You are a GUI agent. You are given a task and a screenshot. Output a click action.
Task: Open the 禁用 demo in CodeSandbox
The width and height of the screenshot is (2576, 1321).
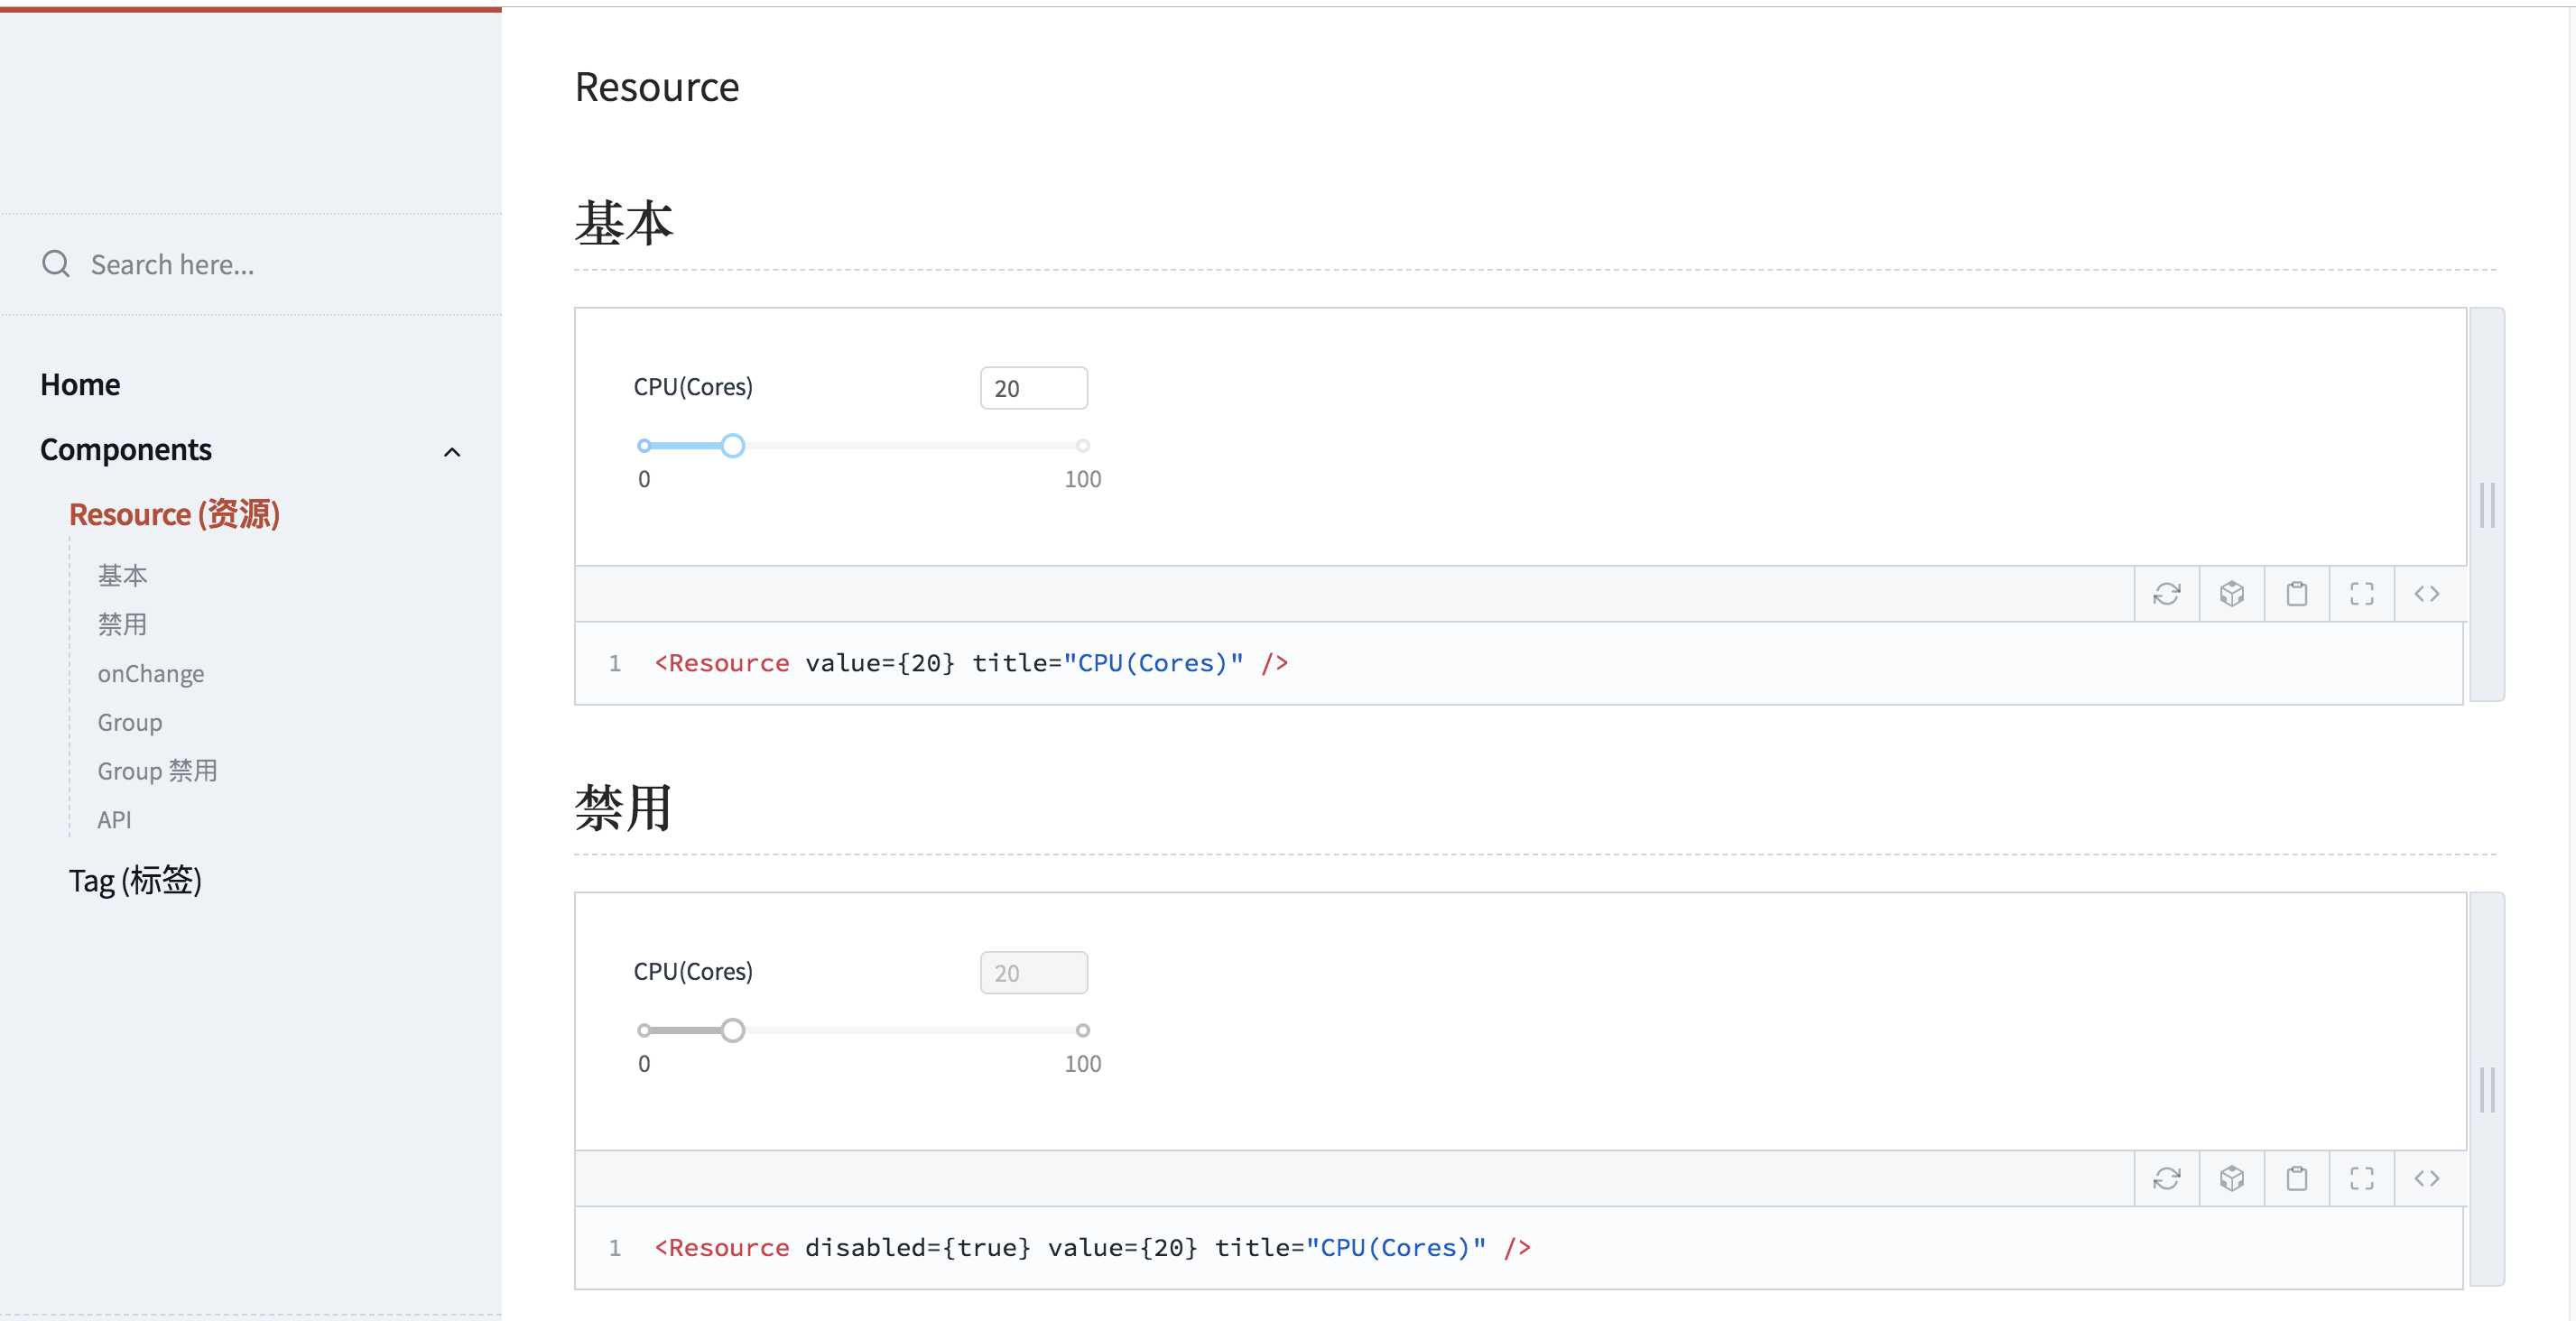[x=2232, y=1179]
